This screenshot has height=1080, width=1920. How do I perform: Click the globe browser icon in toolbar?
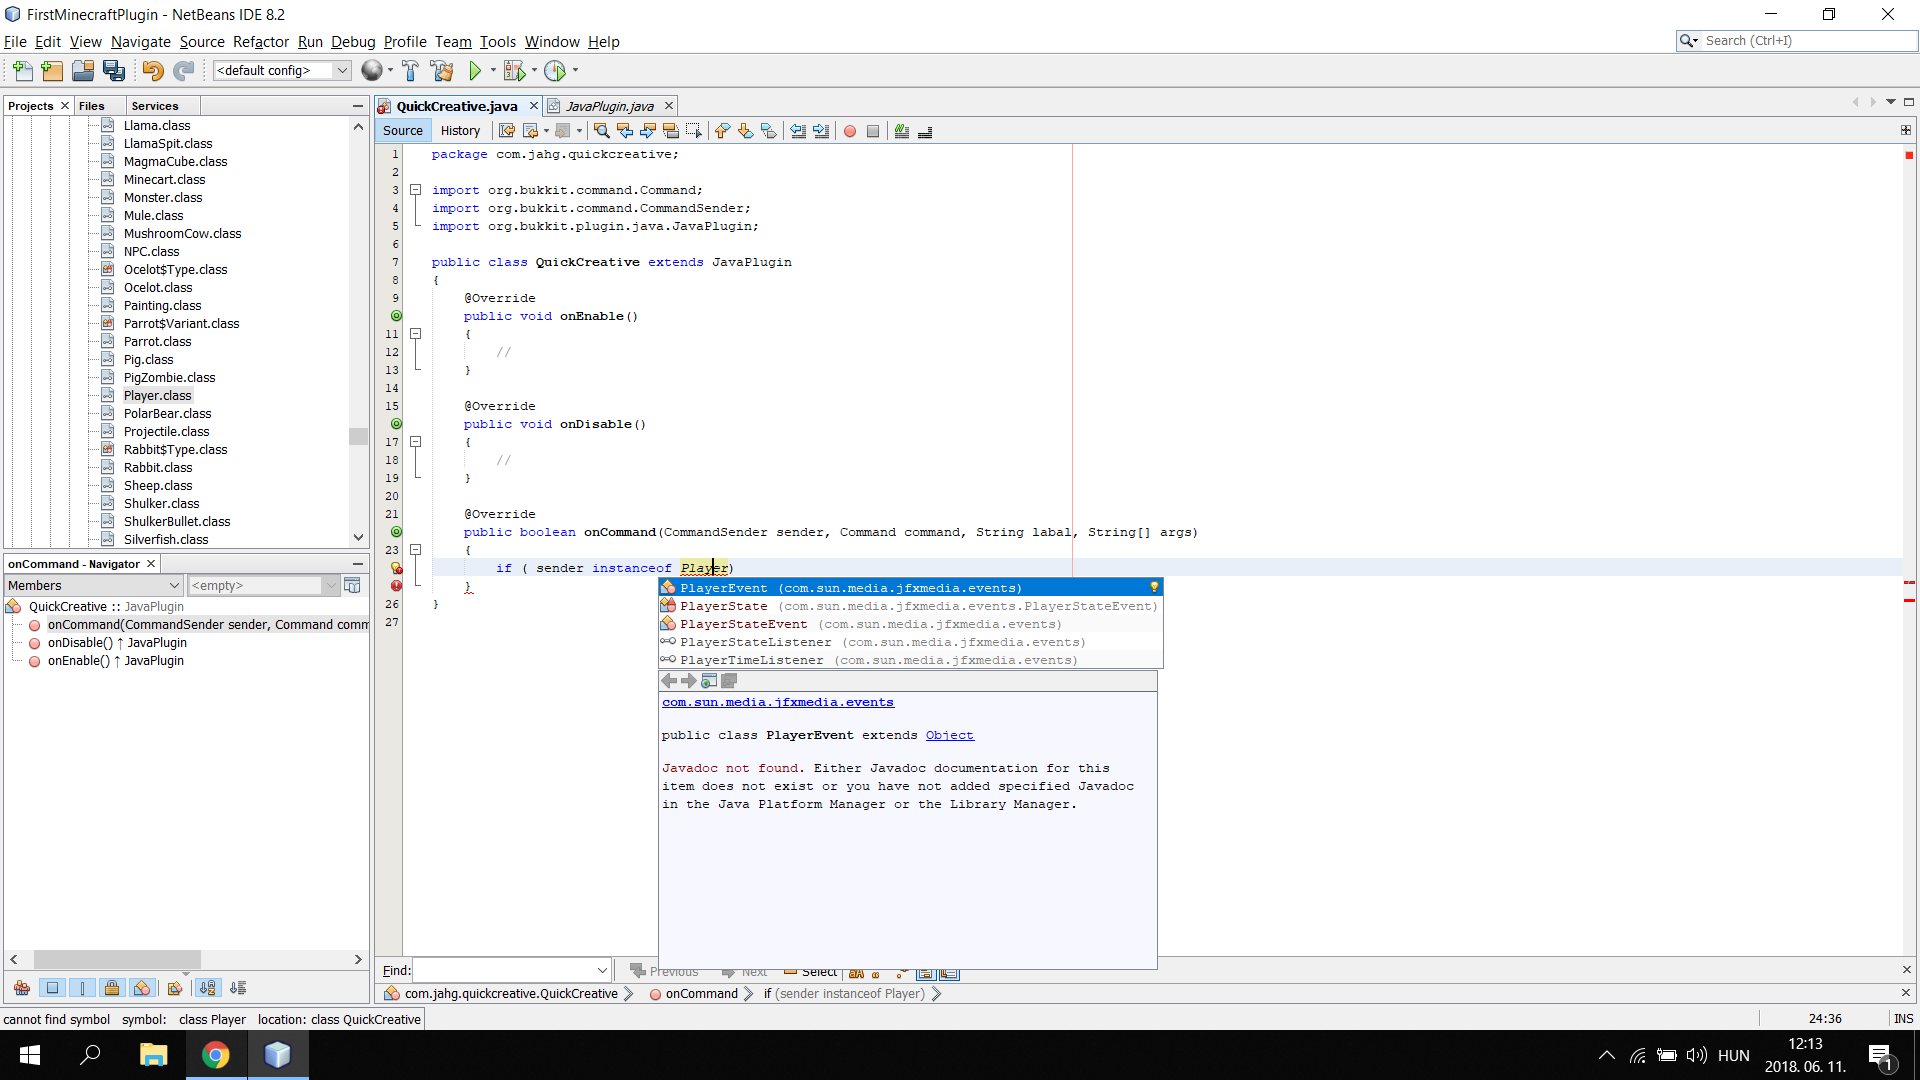coord(371,71)
